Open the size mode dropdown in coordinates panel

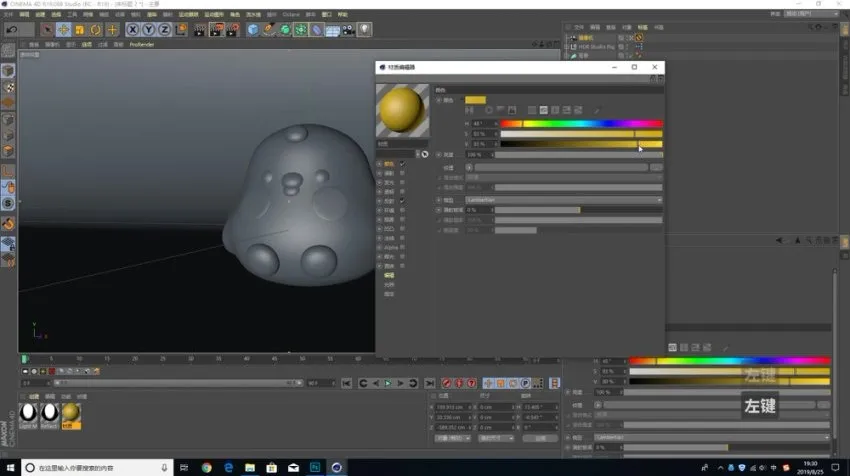495,438
